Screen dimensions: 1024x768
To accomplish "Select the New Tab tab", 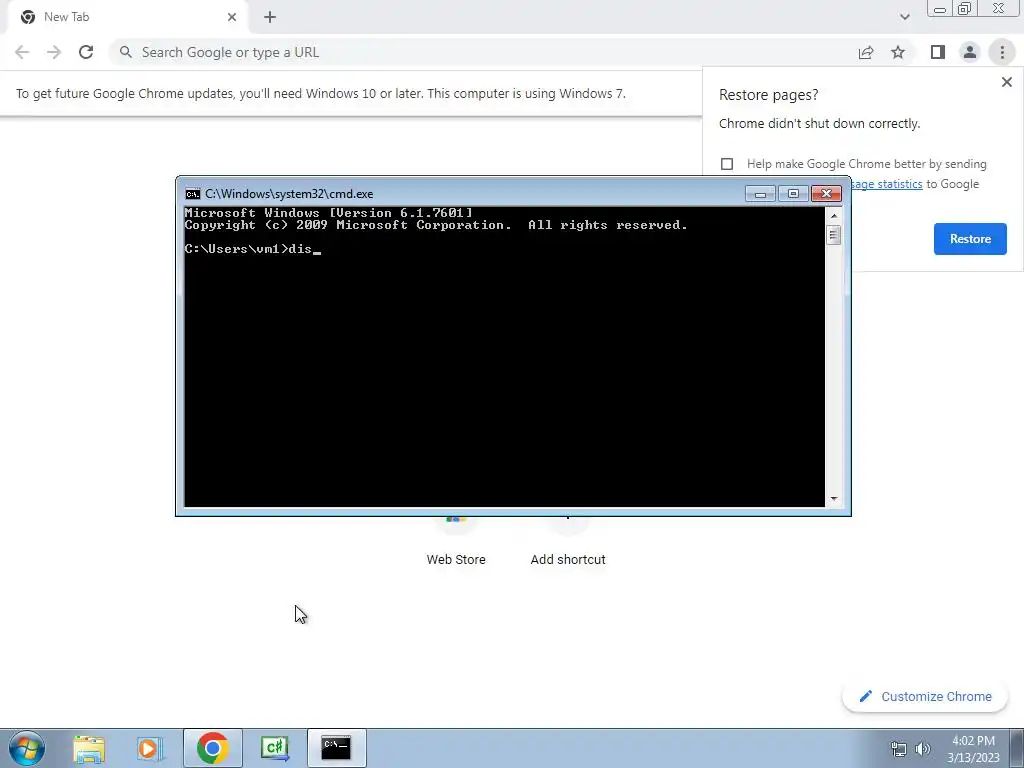I will click(127, 17).
